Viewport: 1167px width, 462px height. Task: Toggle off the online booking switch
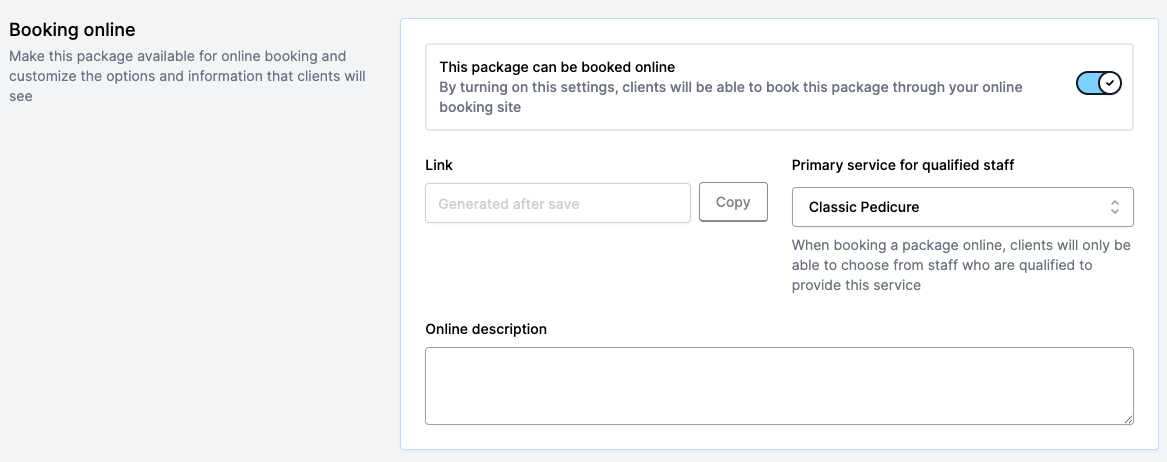click(1098, 84)
